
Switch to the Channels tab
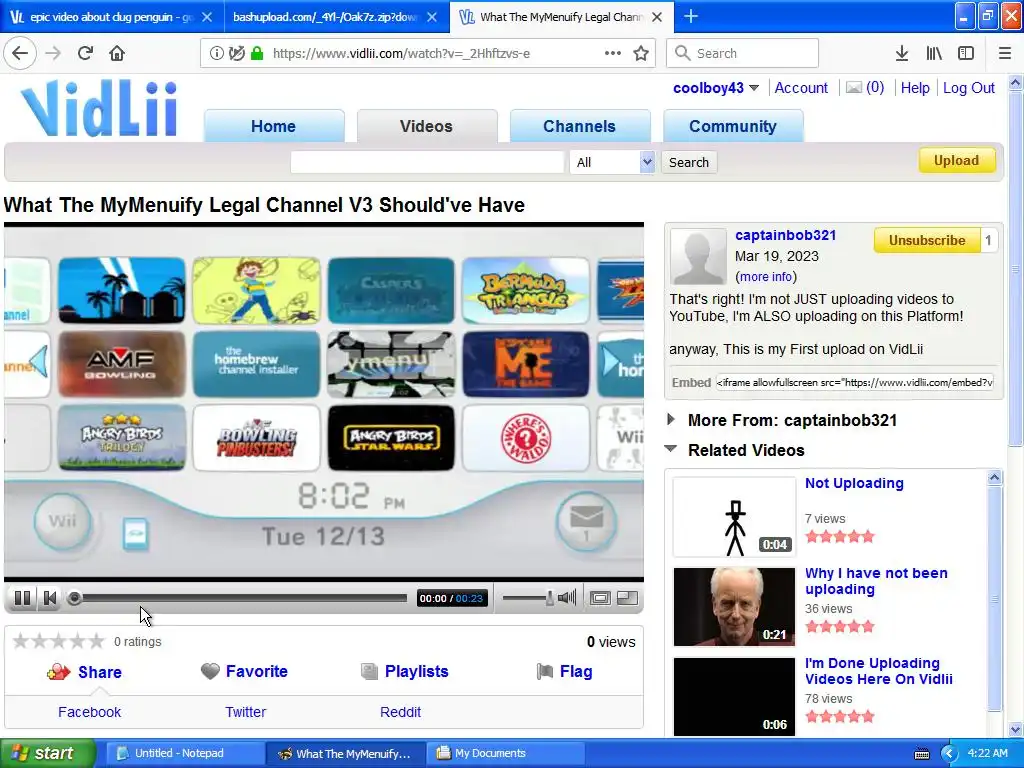tap(579, 126)
